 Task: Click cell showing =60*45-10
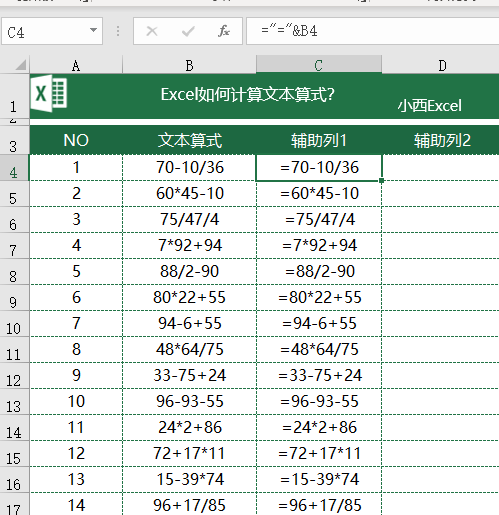coord(319,194)
